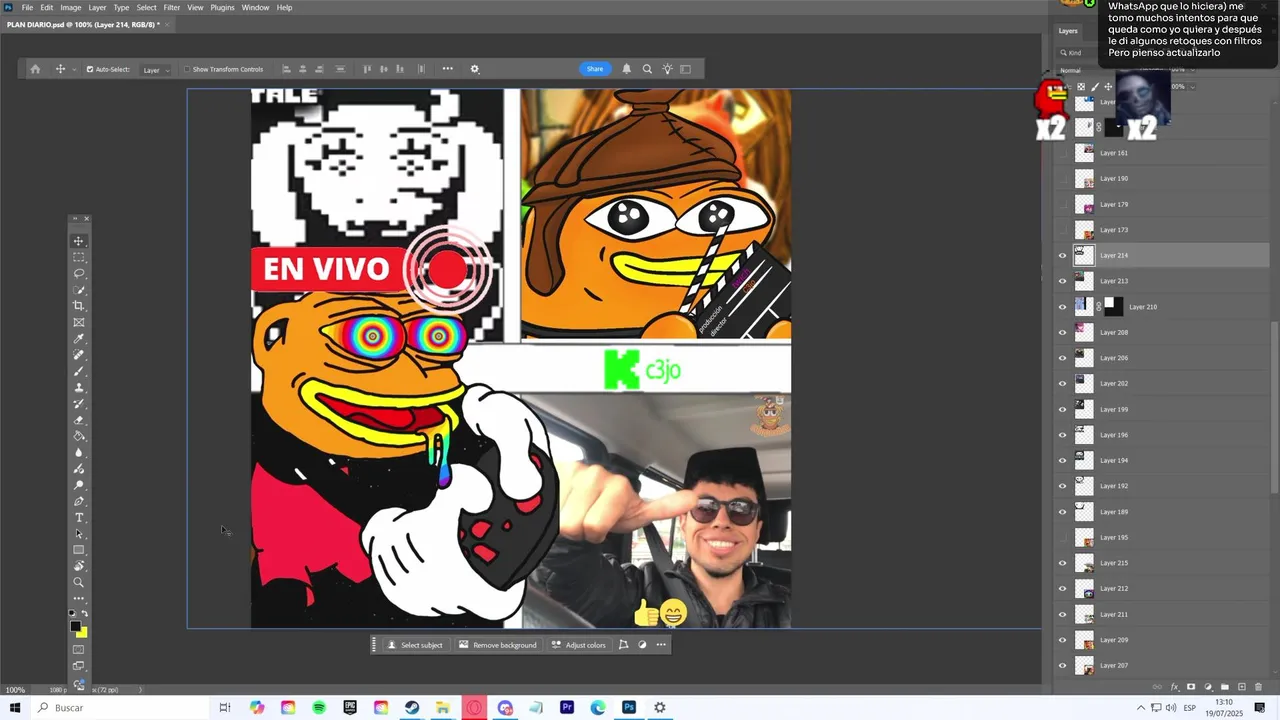The width and height of the screenshot is (1280, 720).
Task: Select the Move tool in the toolbox
Action: [78, 241]
